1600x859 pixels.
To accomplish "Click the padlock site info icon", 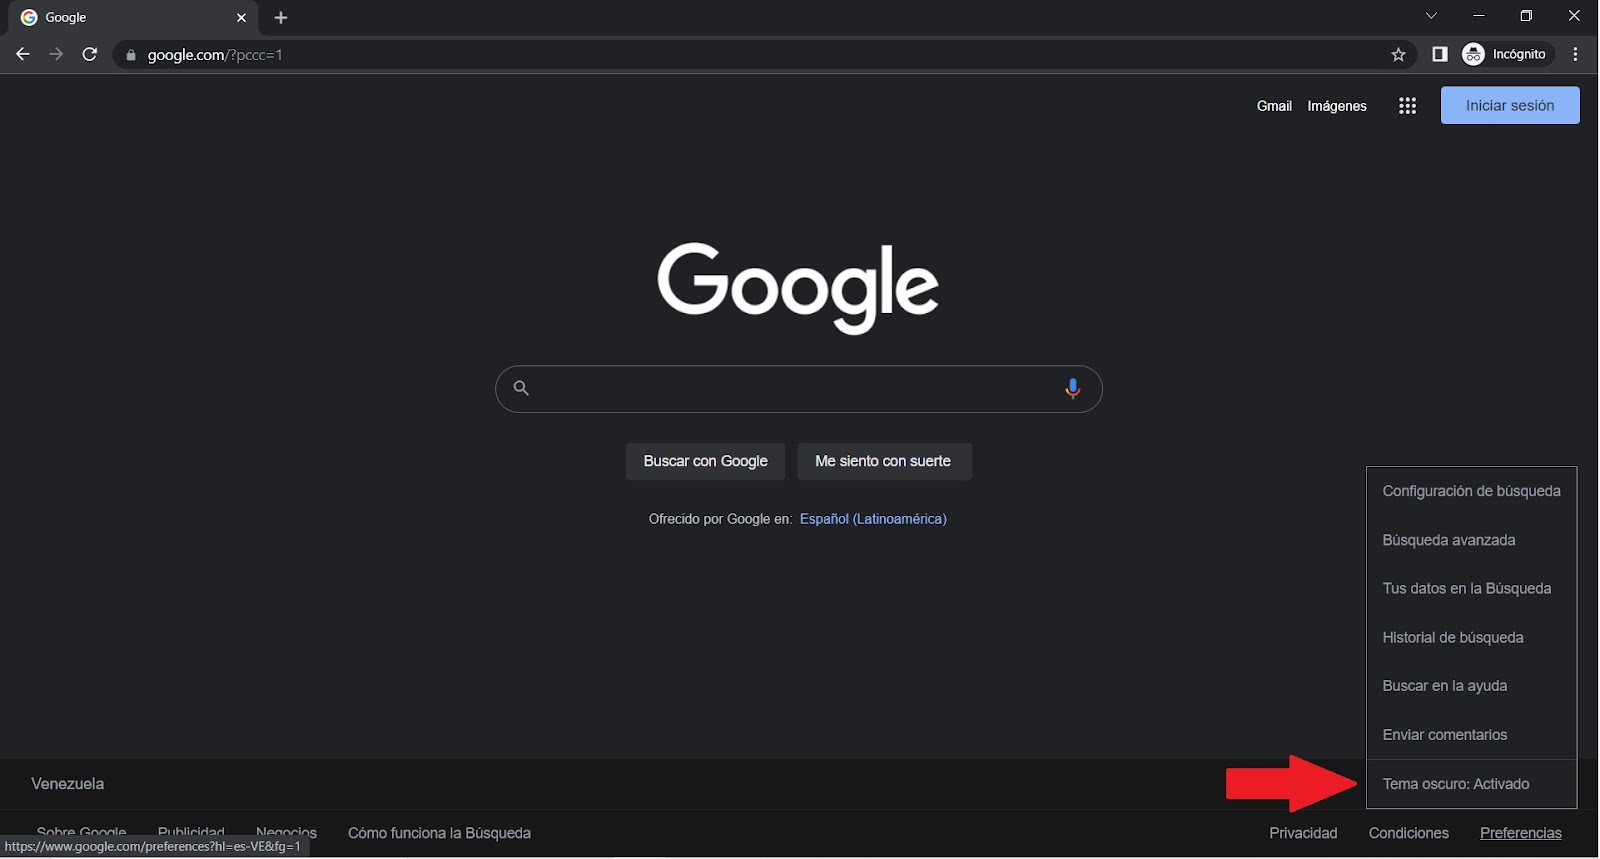I will tap(130, 55).
